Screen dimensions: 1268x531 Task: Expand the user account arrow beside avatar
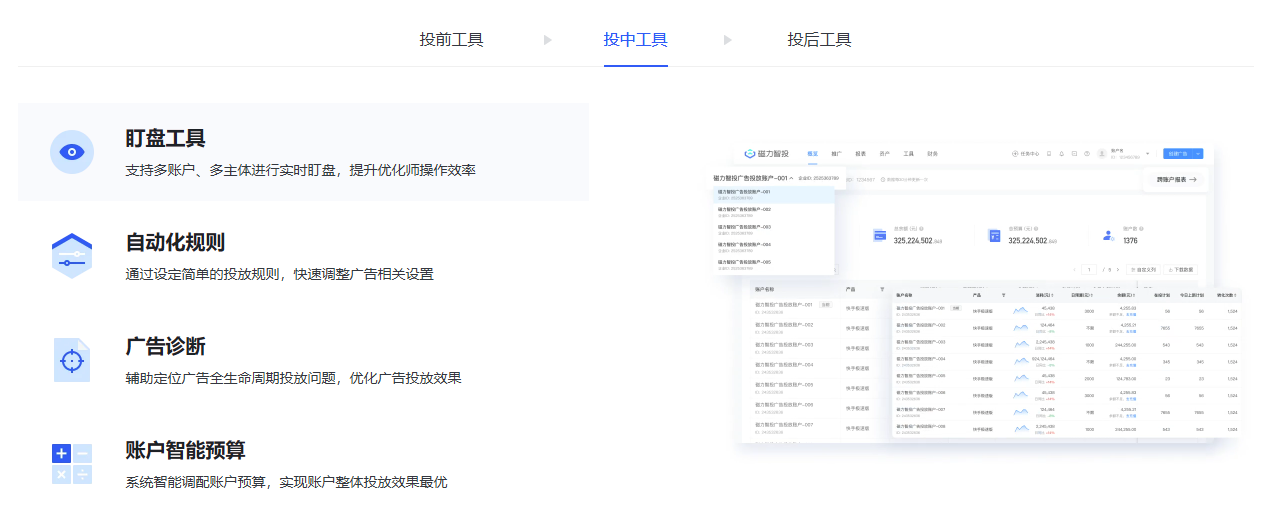coord(1147,153)
